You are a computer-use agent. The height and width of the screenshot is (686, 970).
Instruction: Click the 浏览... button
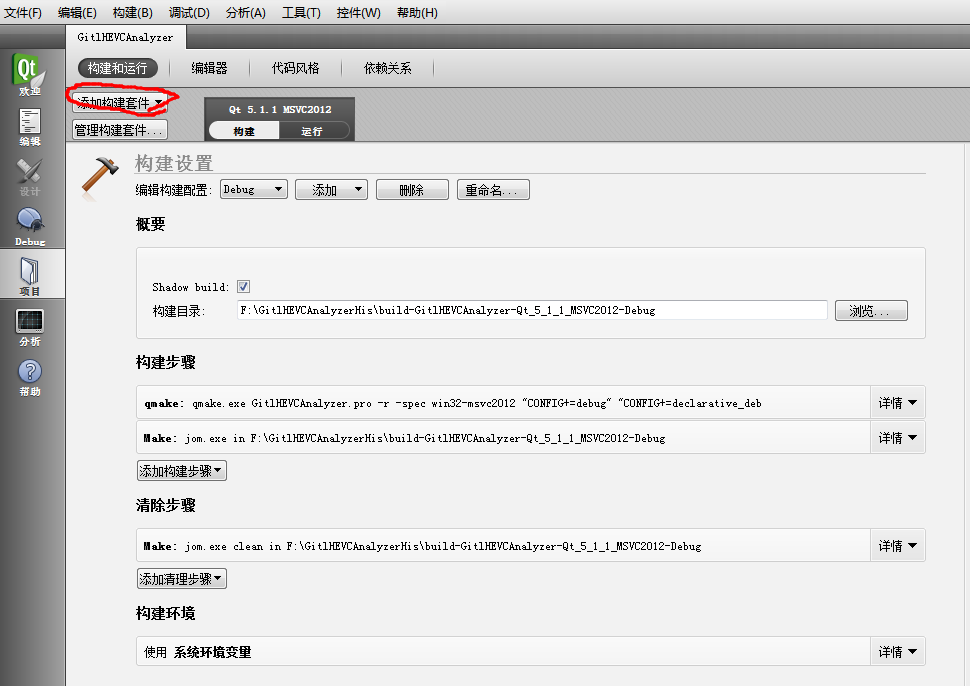(871, 311)
